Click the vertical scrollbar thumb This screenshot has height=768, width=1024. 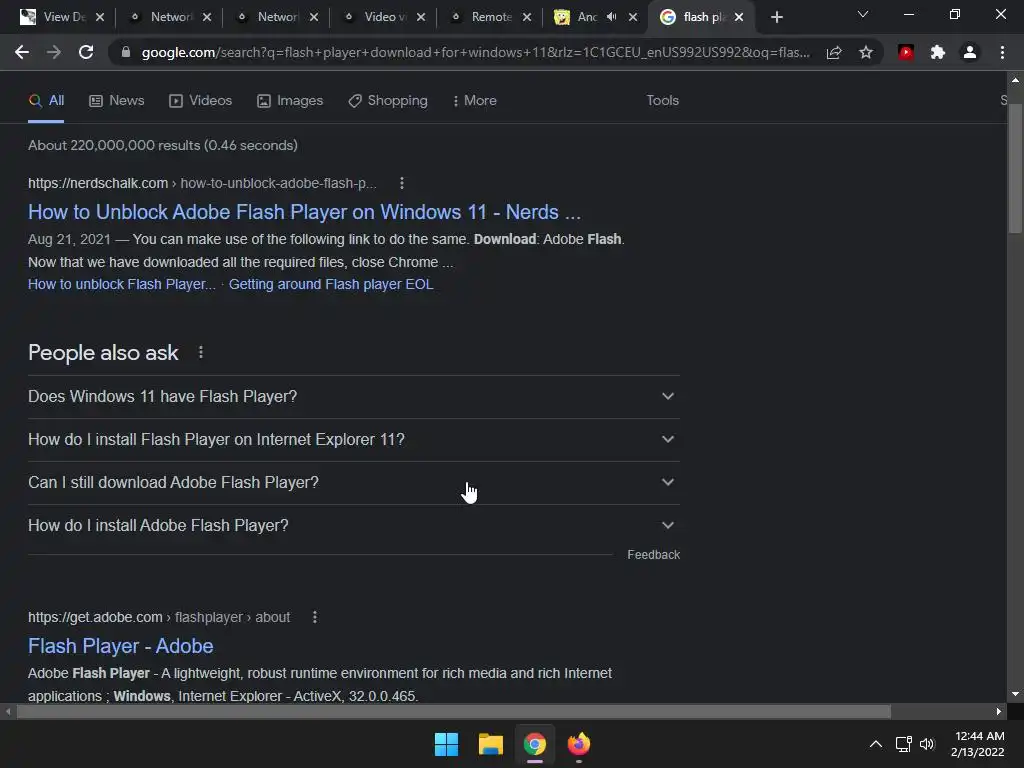tap(1015, 168)
